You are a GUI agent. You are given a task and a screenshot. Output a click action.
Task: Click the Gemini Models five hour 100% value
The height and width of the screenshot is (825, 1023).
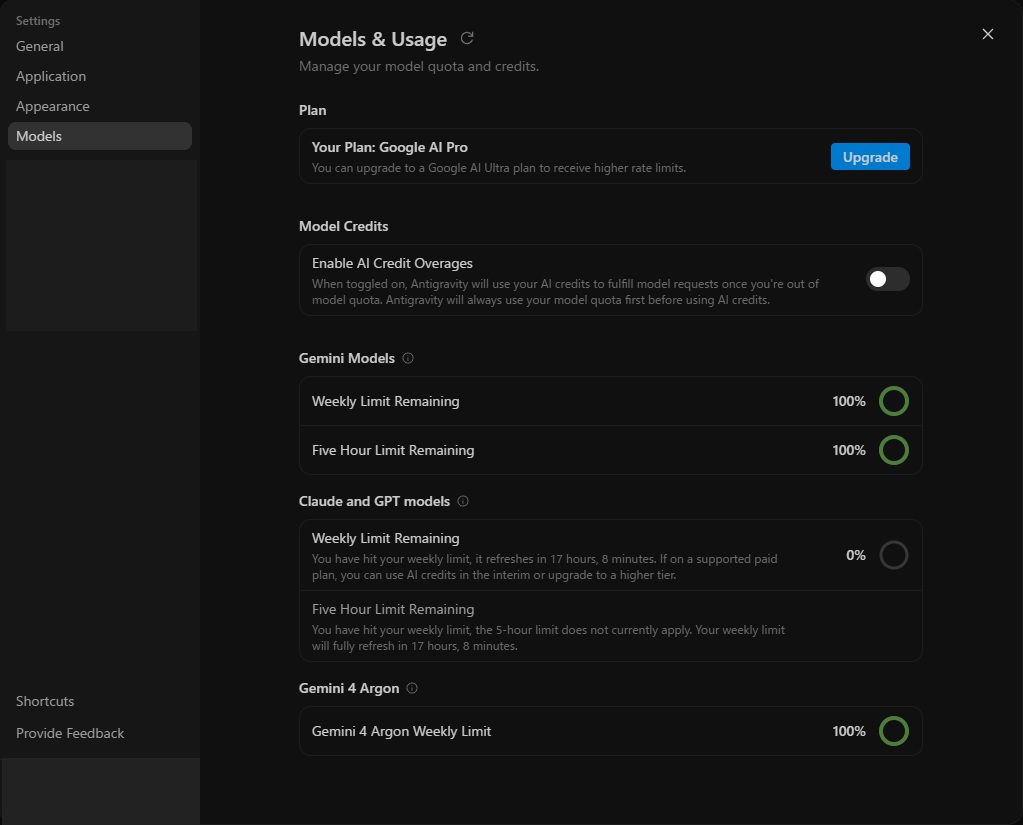coord(849,450)
